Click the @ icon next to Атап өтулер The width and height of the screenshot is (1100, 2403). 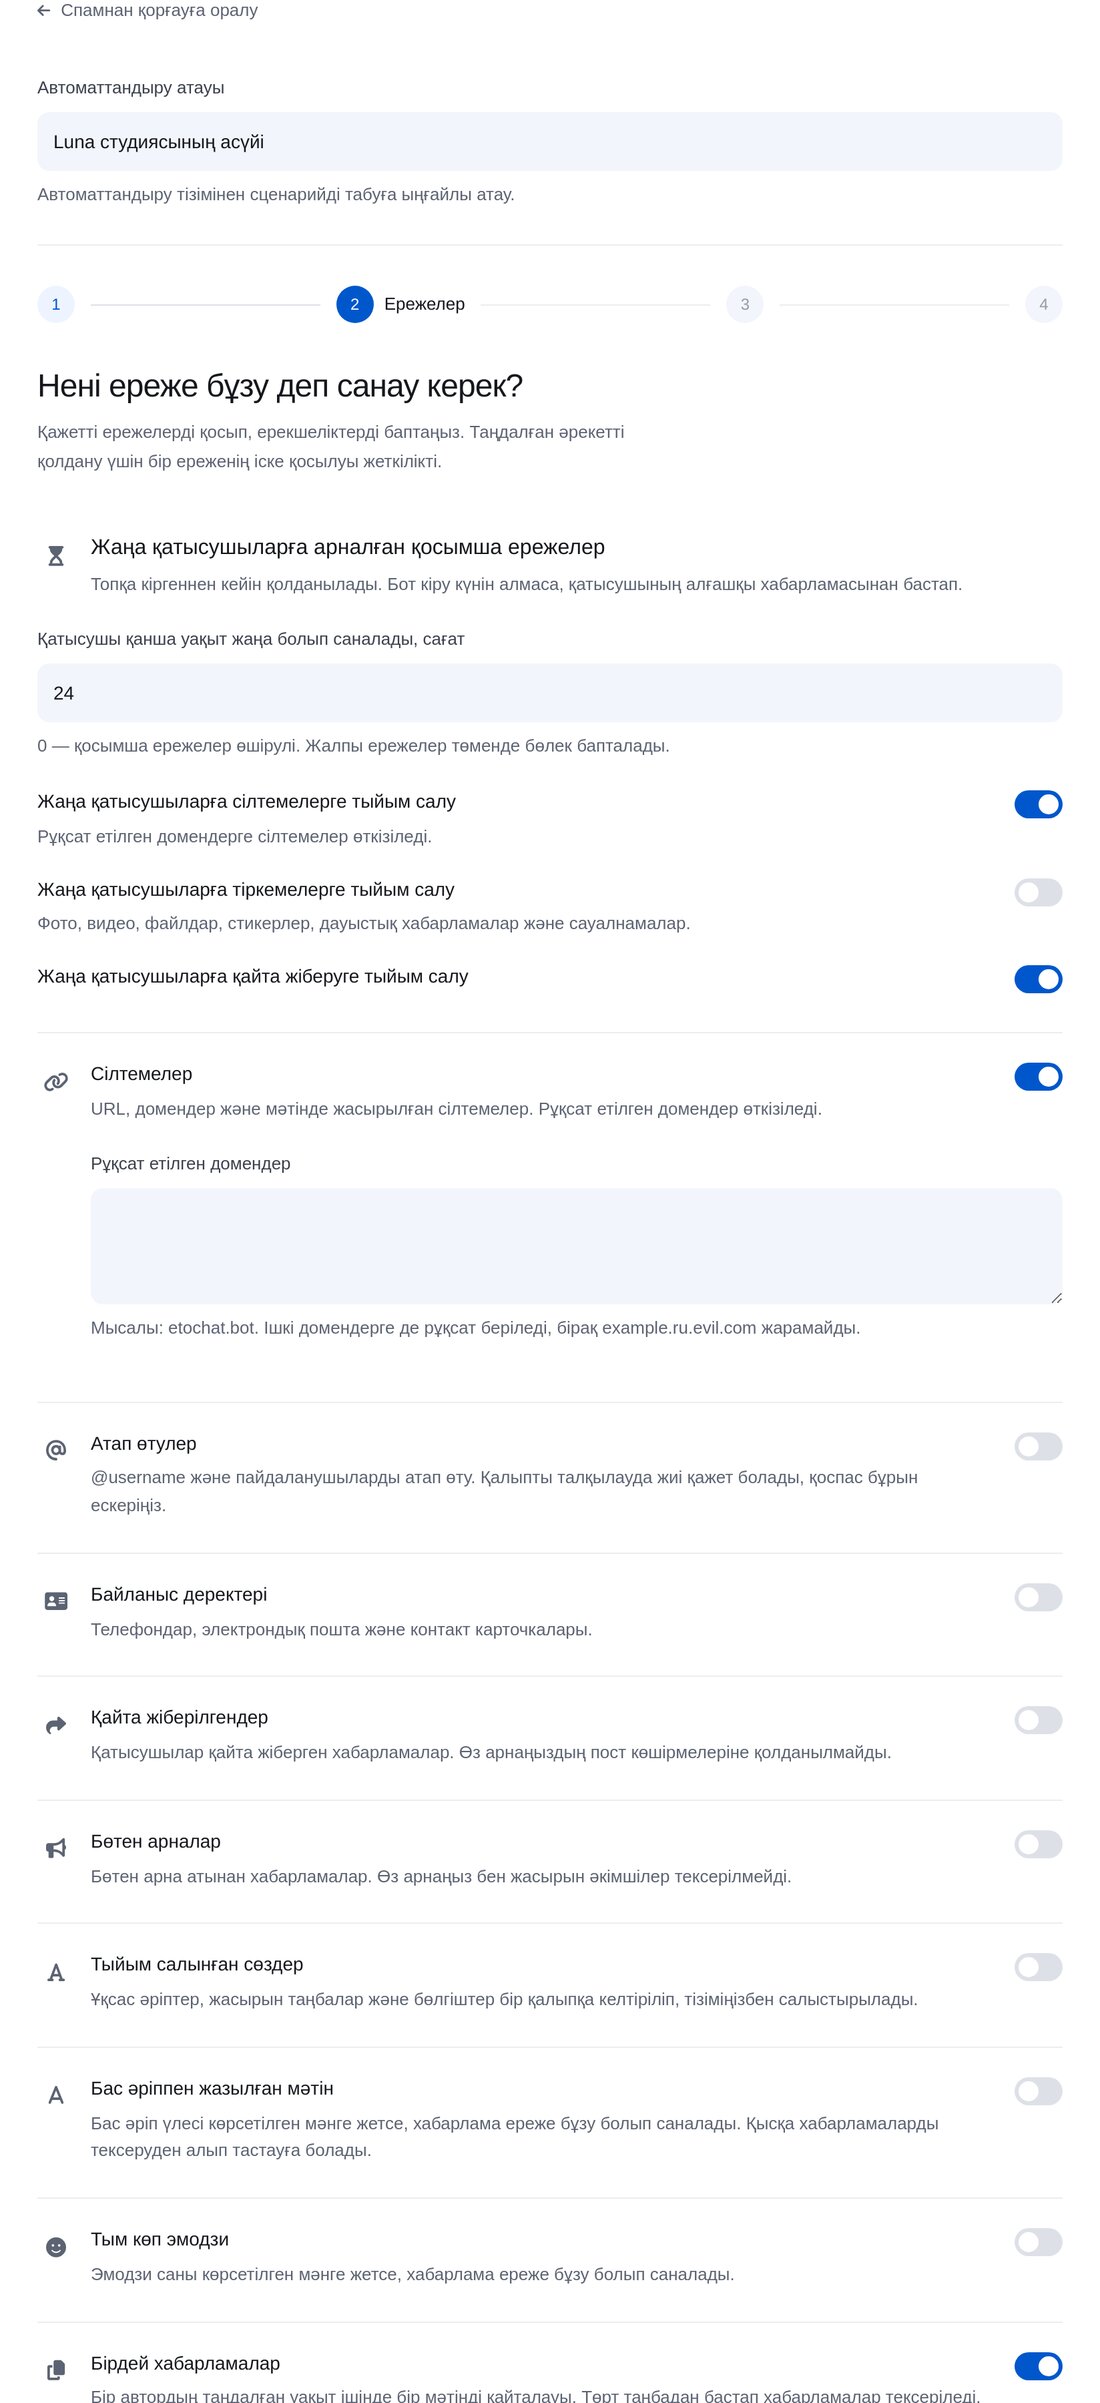point(56,1450)
